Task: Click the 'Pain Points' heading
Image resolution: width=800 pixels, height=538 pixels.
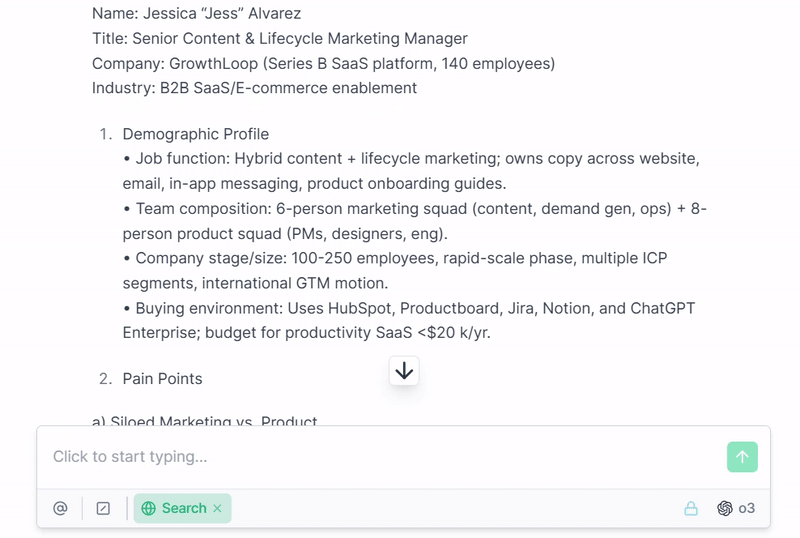Action: coord(162,379)
